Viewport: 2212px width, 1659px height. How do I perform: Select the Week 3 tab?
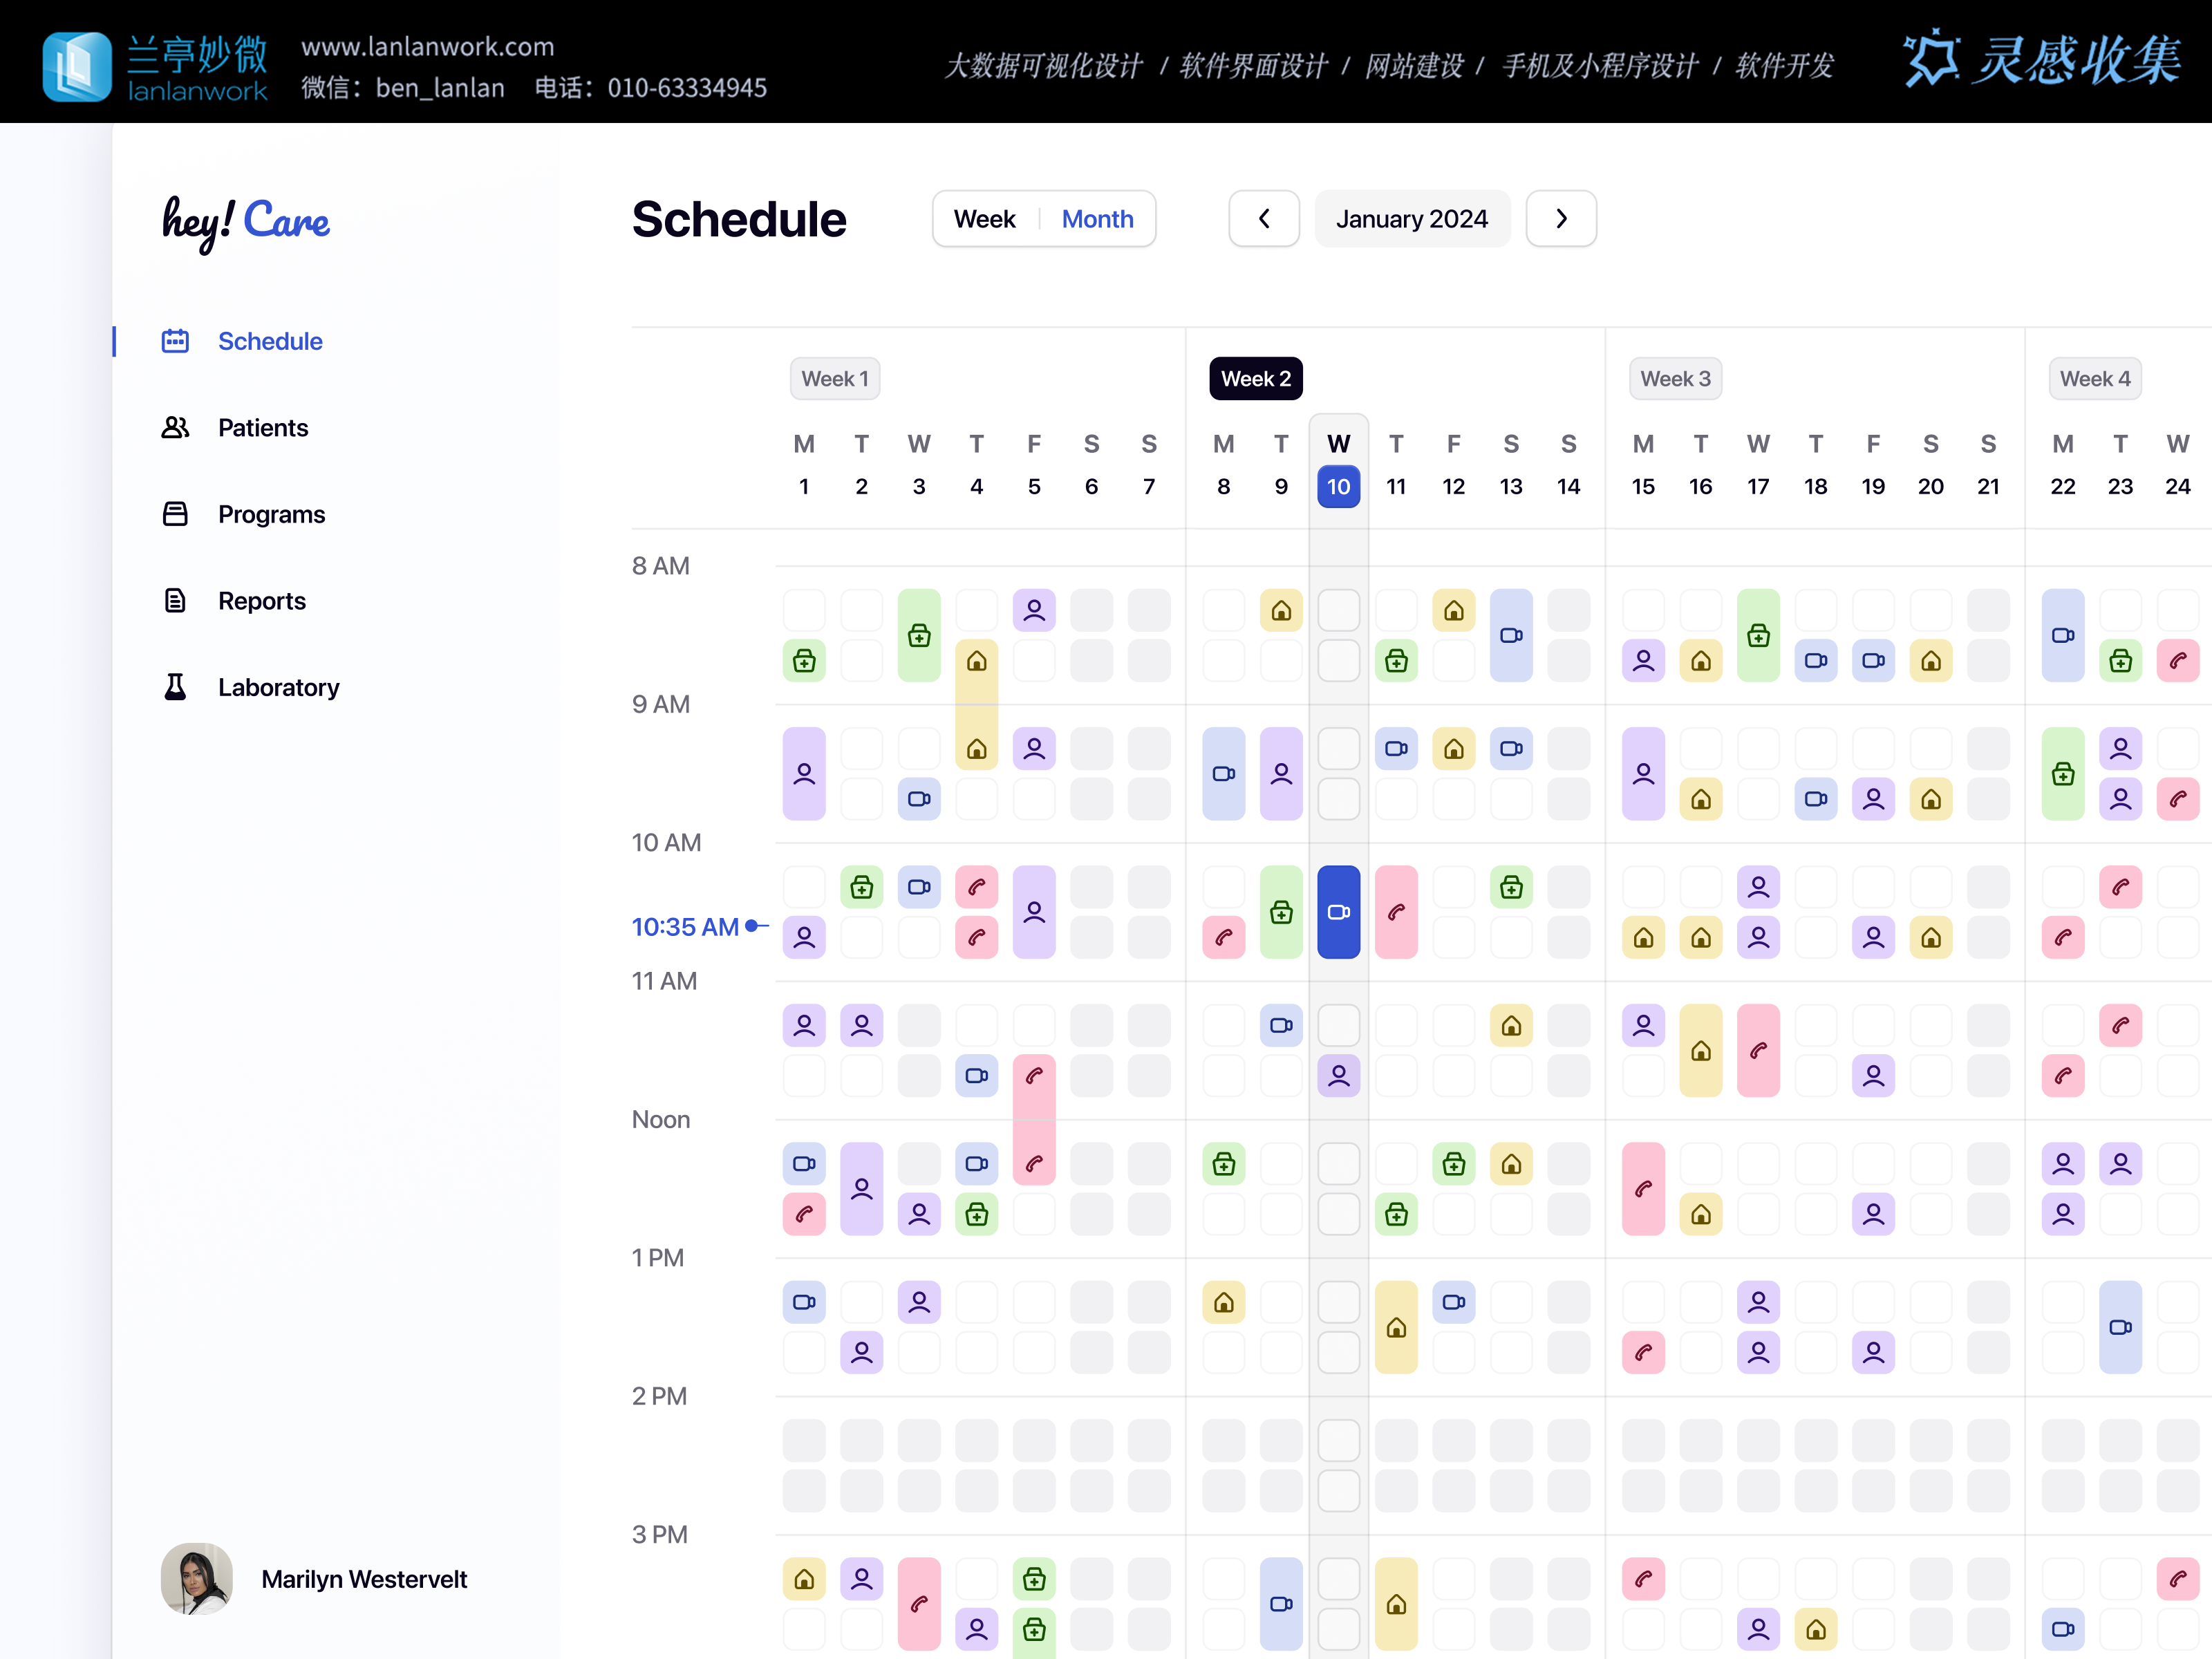1675,379
